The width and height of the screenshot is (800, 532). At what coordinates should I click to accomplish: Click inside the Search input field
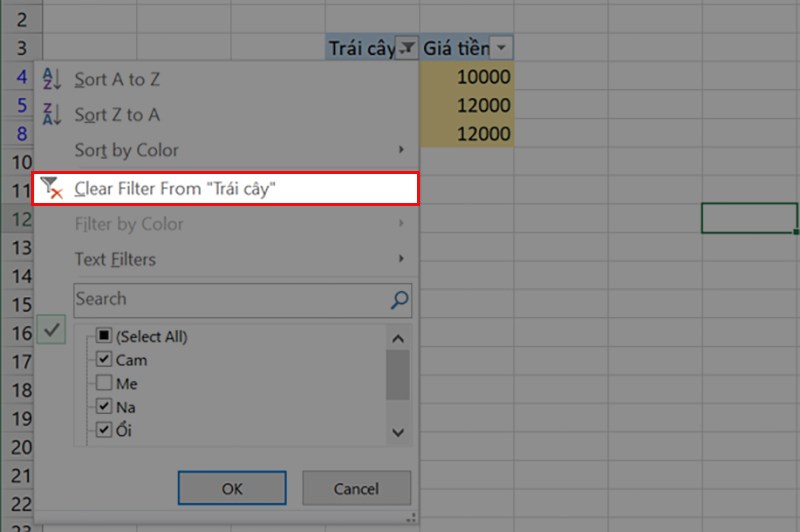click(x=232, y=300)
